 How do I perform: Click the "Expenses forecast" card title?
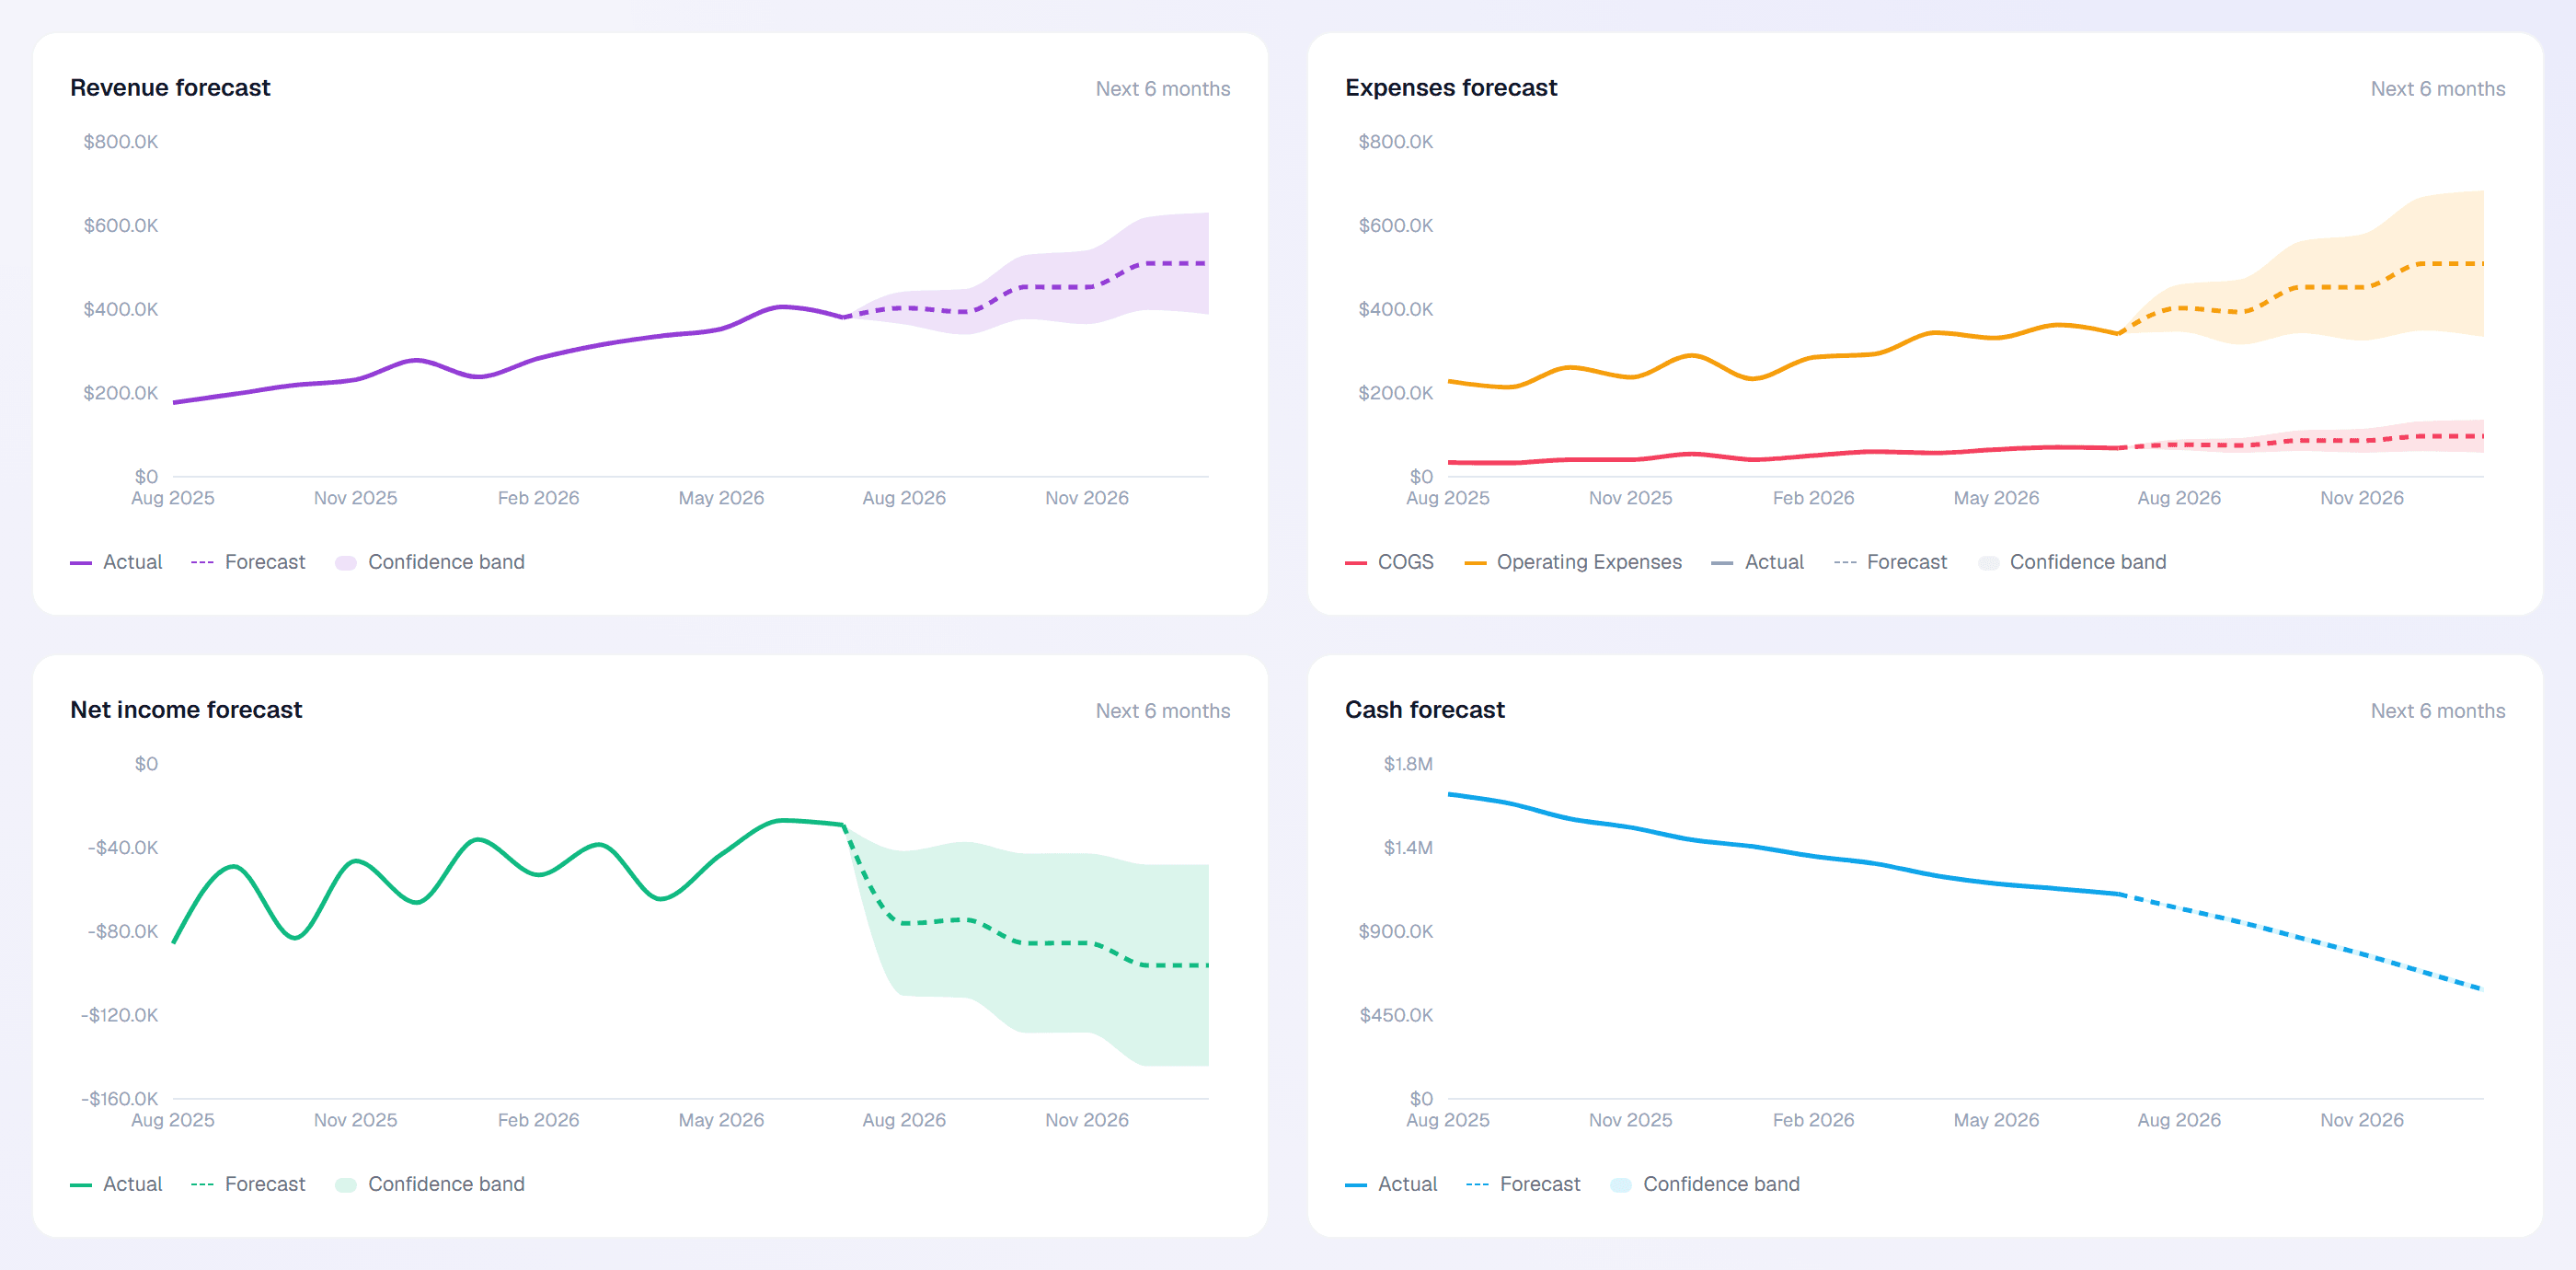pos(1451,88)
